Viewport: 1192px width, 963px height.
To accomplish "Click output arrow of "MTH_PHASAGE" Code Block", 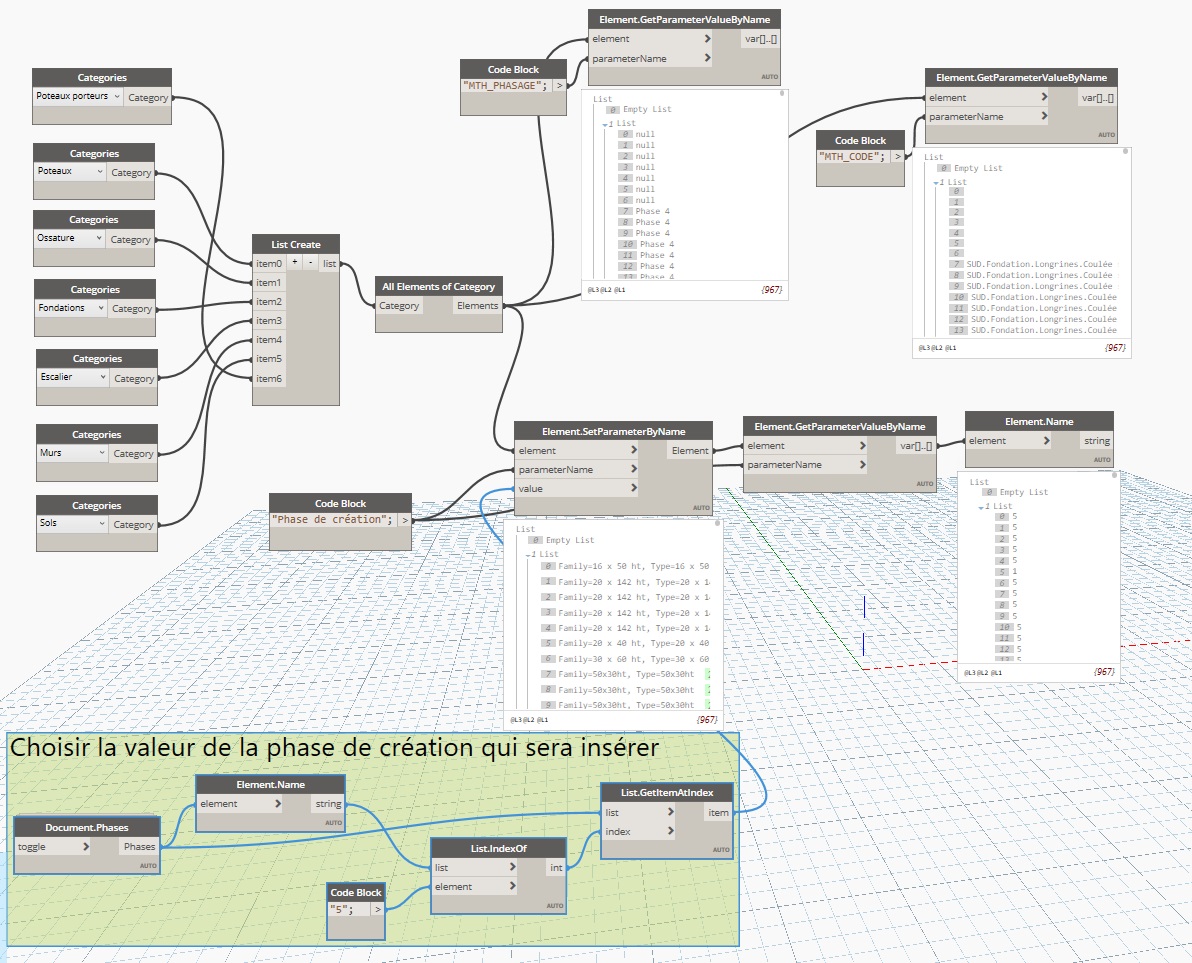I will (x=559, y=86).
